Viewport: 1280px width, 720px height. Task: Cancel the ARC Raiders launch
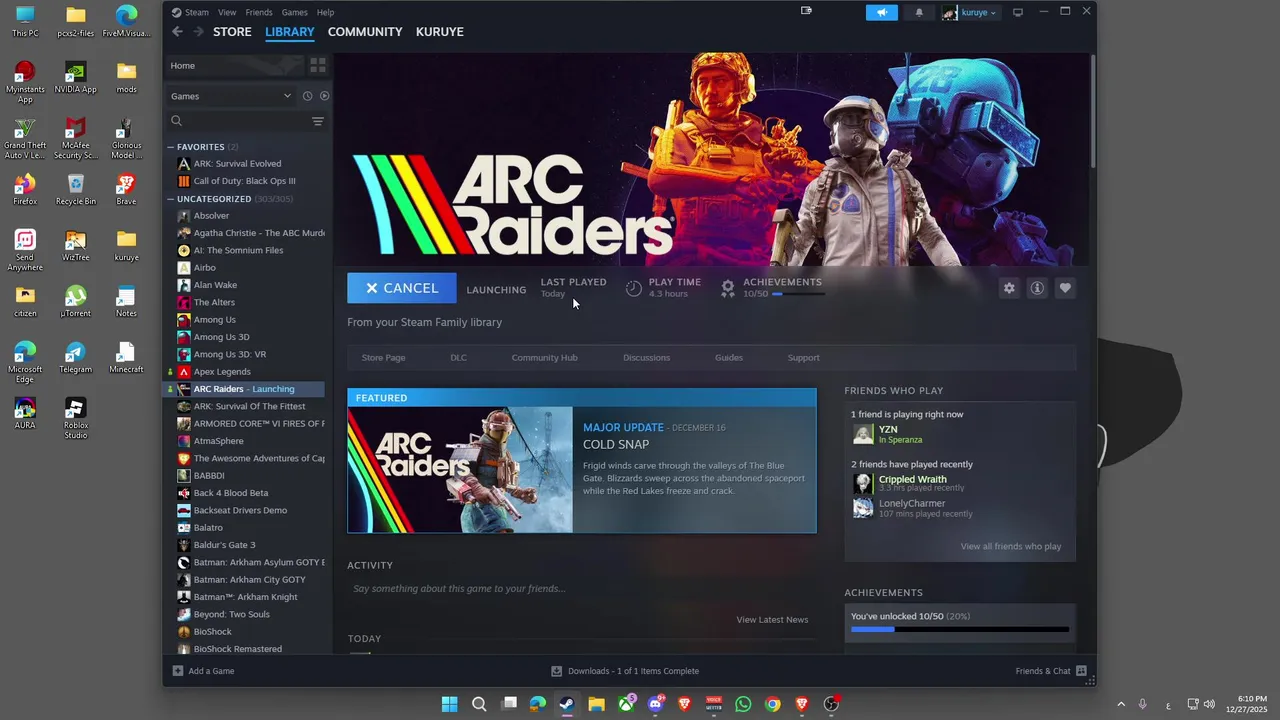(x=402, y=288)
